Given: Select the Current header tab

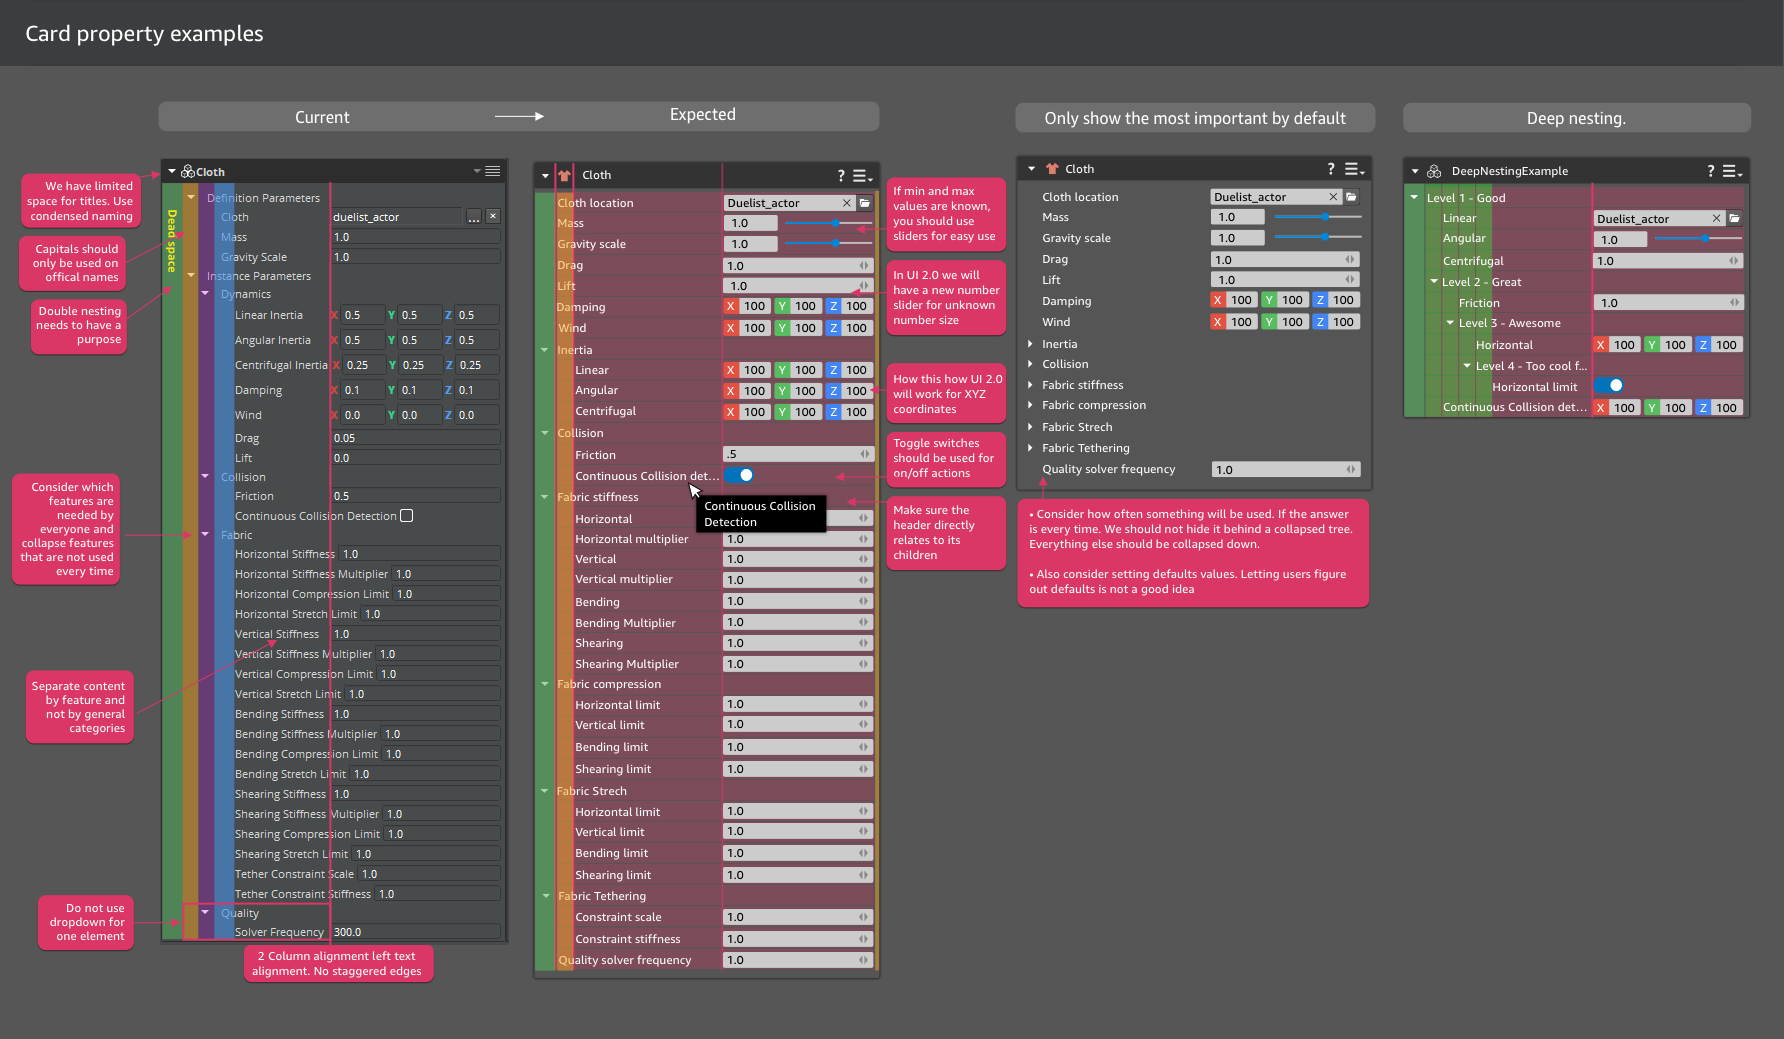Looking at the screenshot, I should [x=321, y=117].
